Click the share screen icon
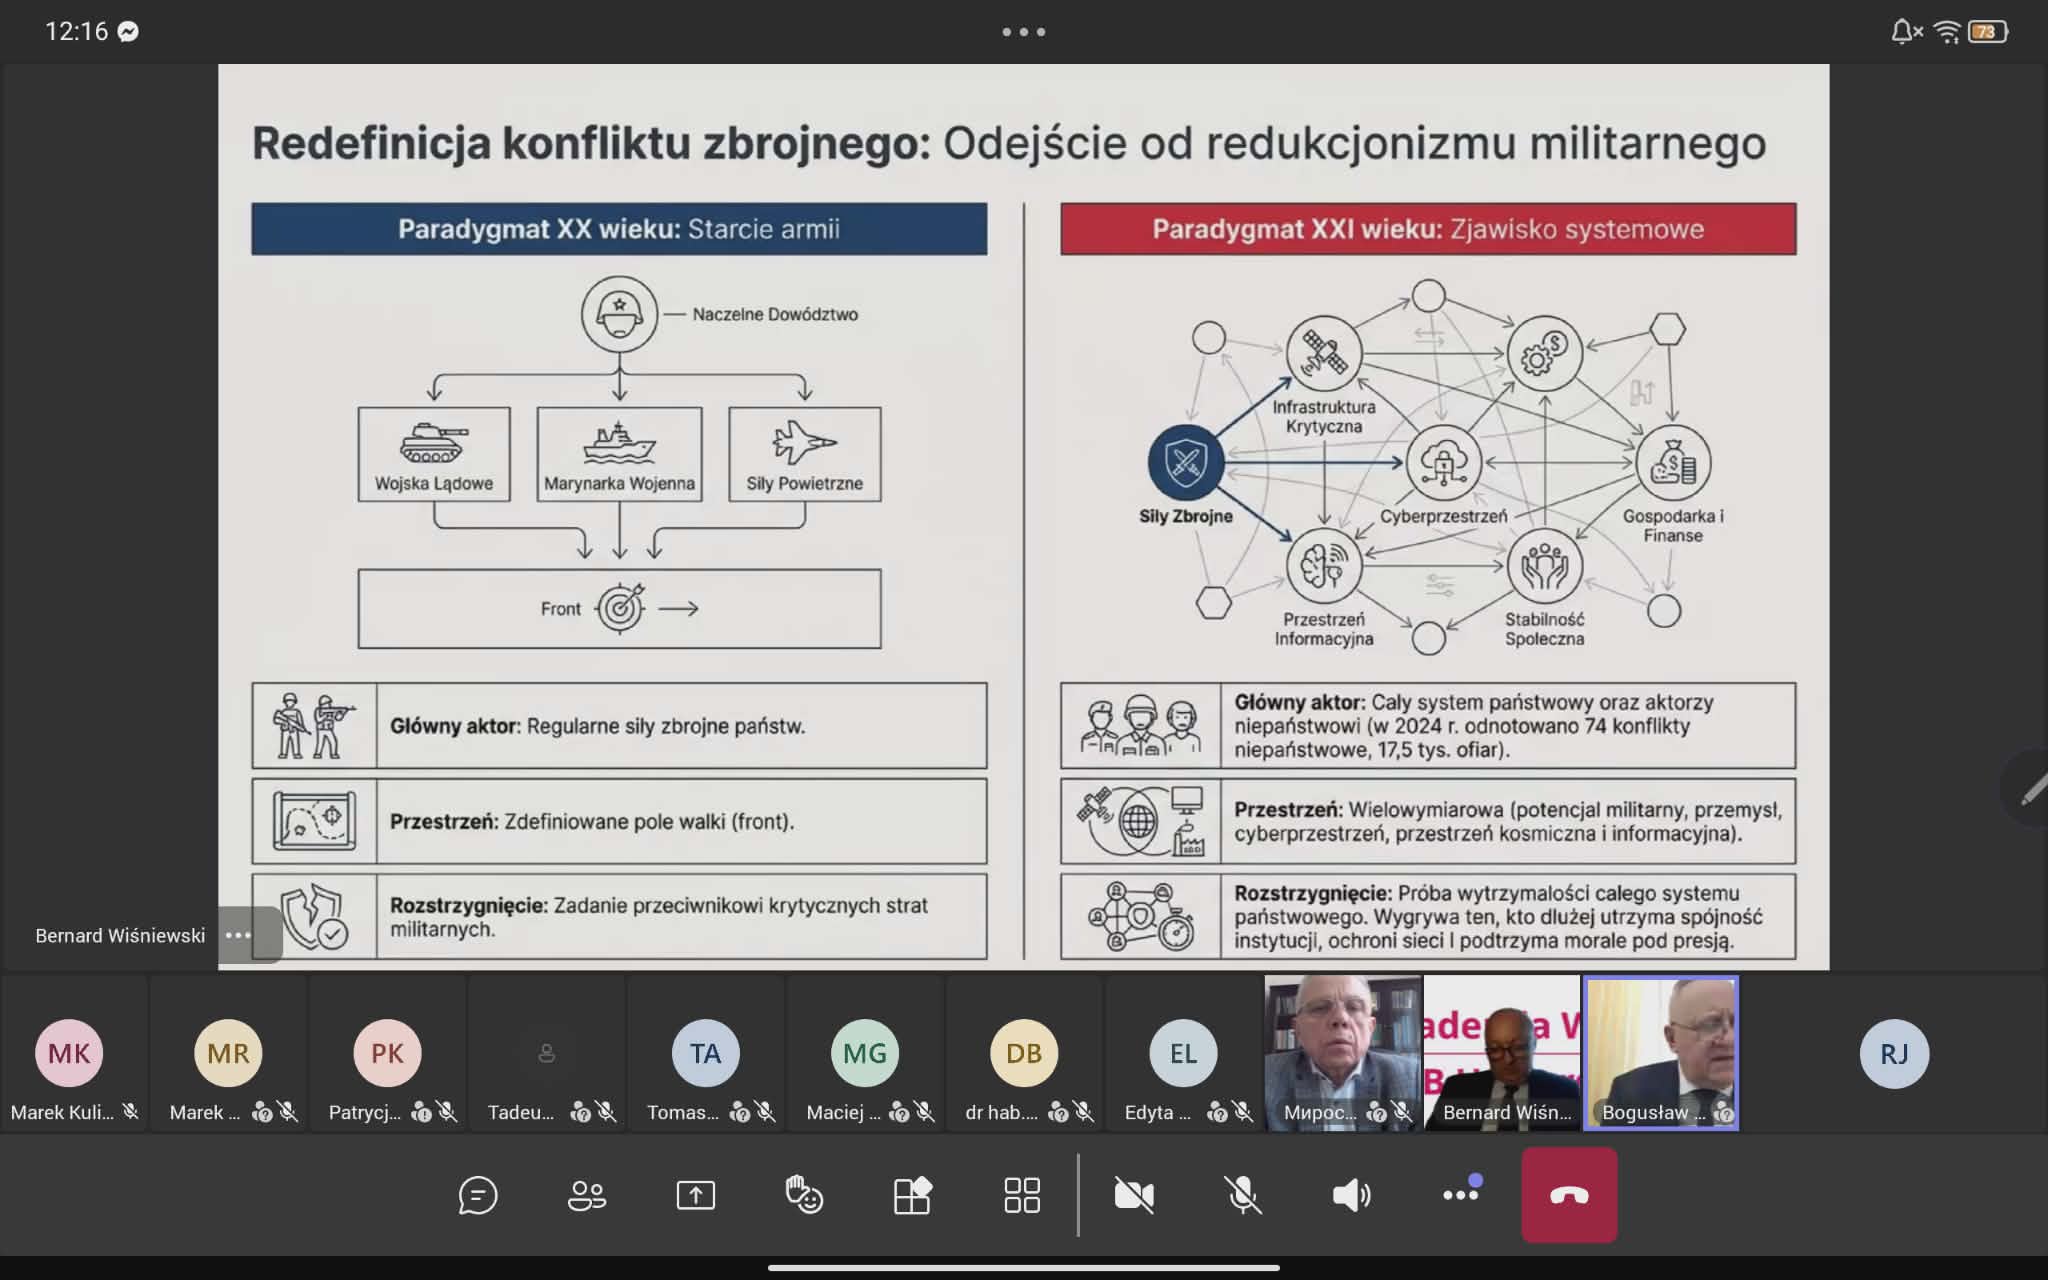This screenshot has height=1280, width=2048. click(x=695, y=1195)
